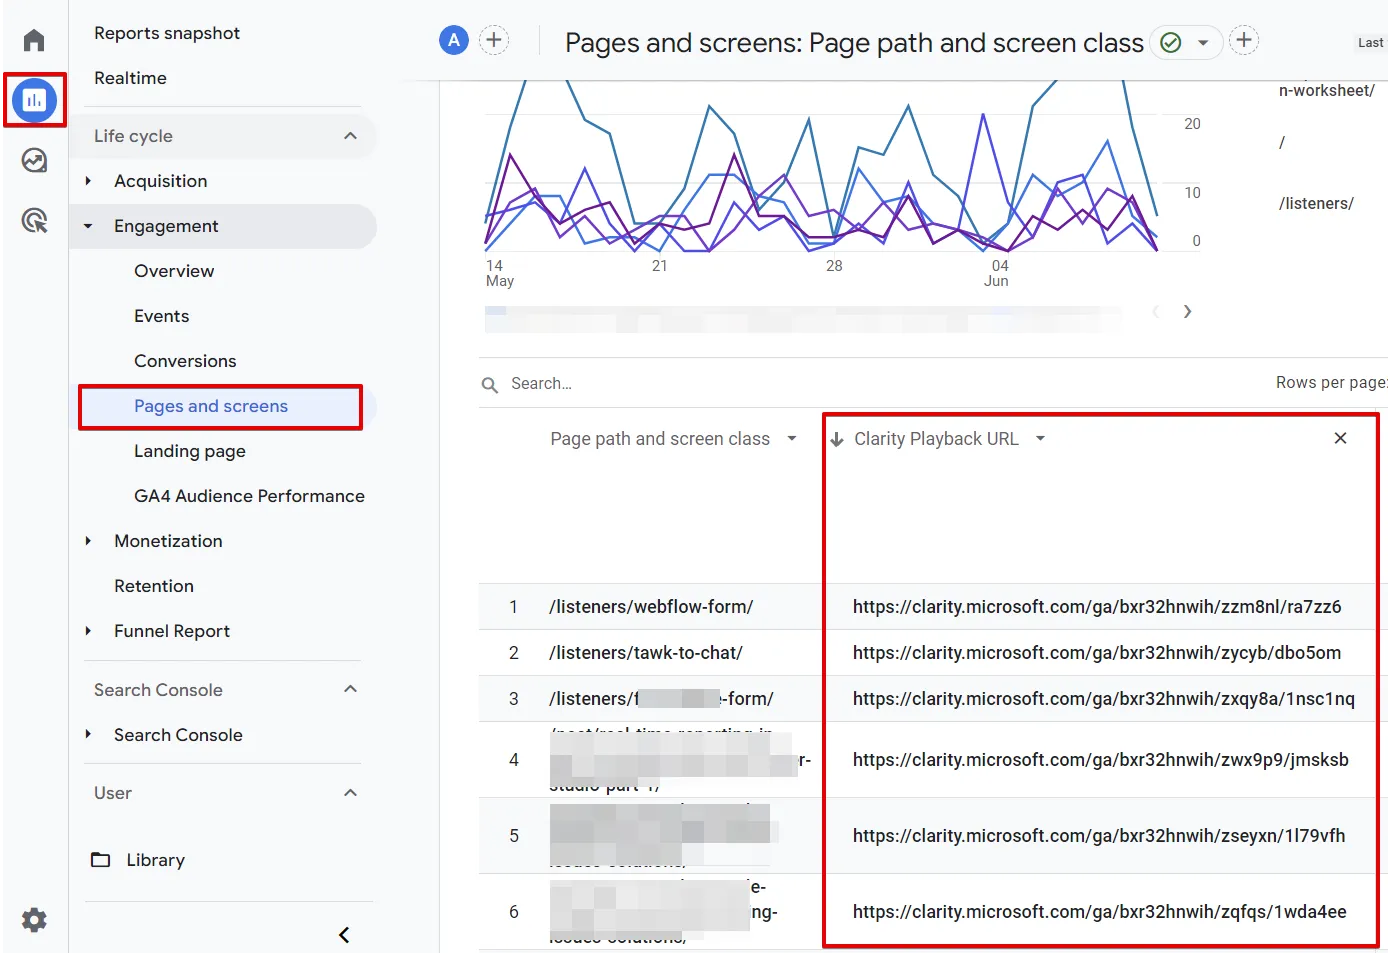The height and width of the screenshot is (953, 1388).
Task: Open dropdown arrow next to green check
Action: (x=1203, y=43)
